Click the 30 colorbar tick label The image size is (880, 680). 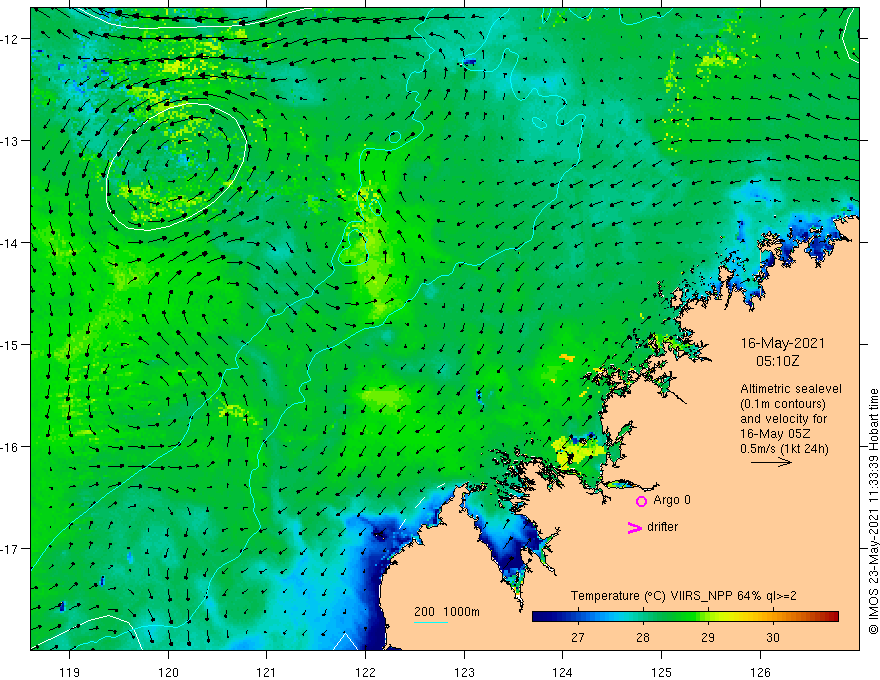pyautogui.click(x=773, y=637)
